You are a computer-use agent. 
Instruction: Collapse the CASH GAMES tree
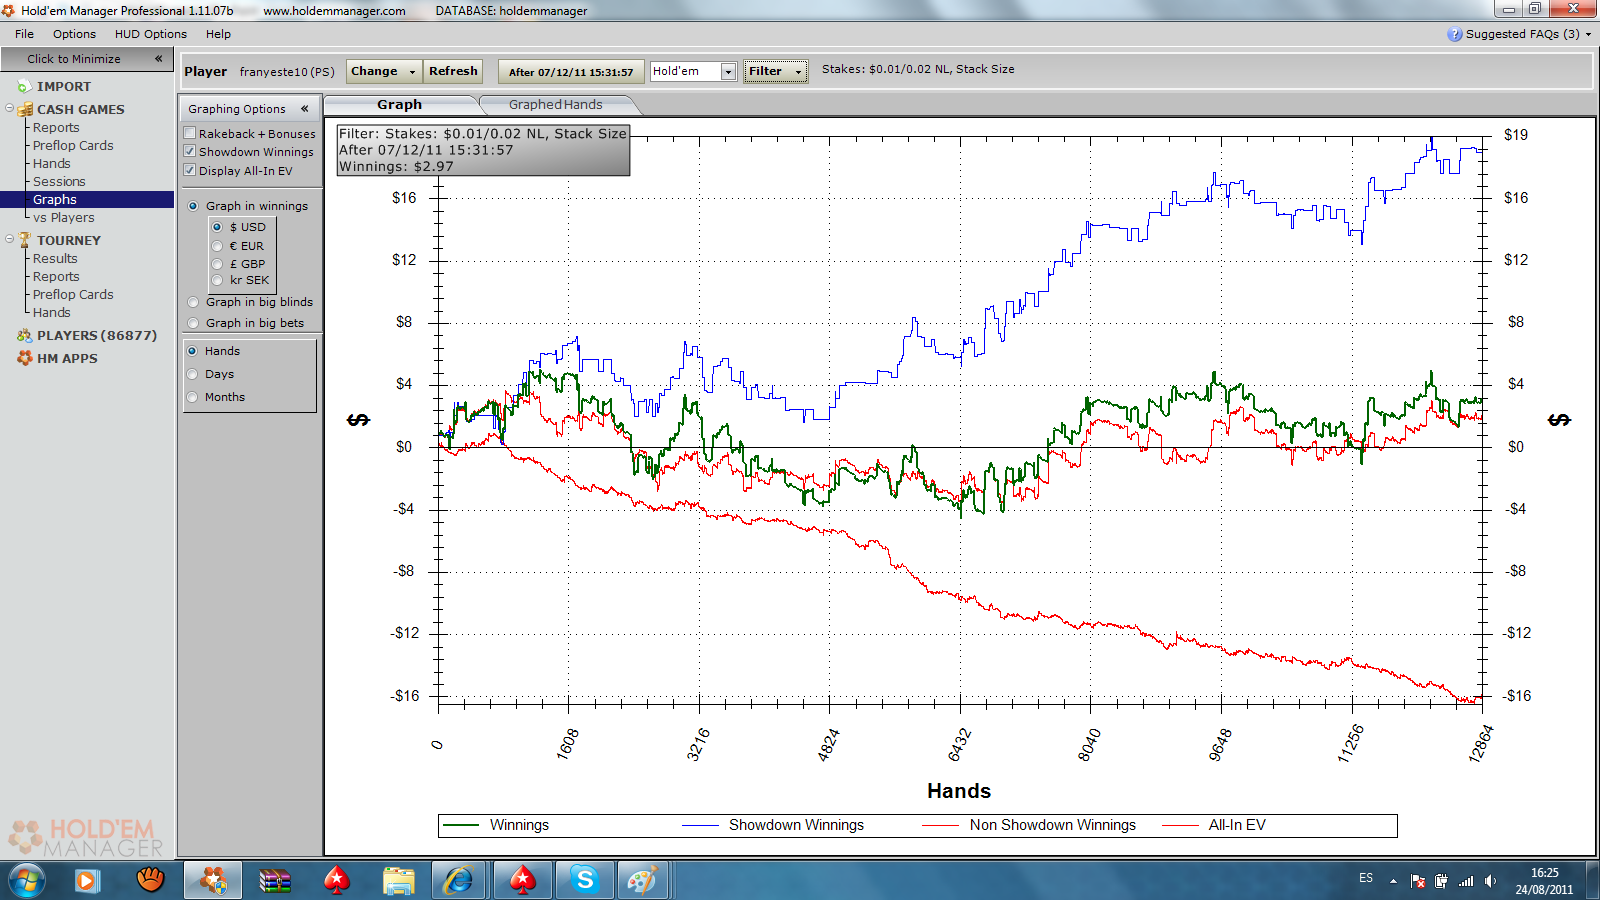(10, 108)
